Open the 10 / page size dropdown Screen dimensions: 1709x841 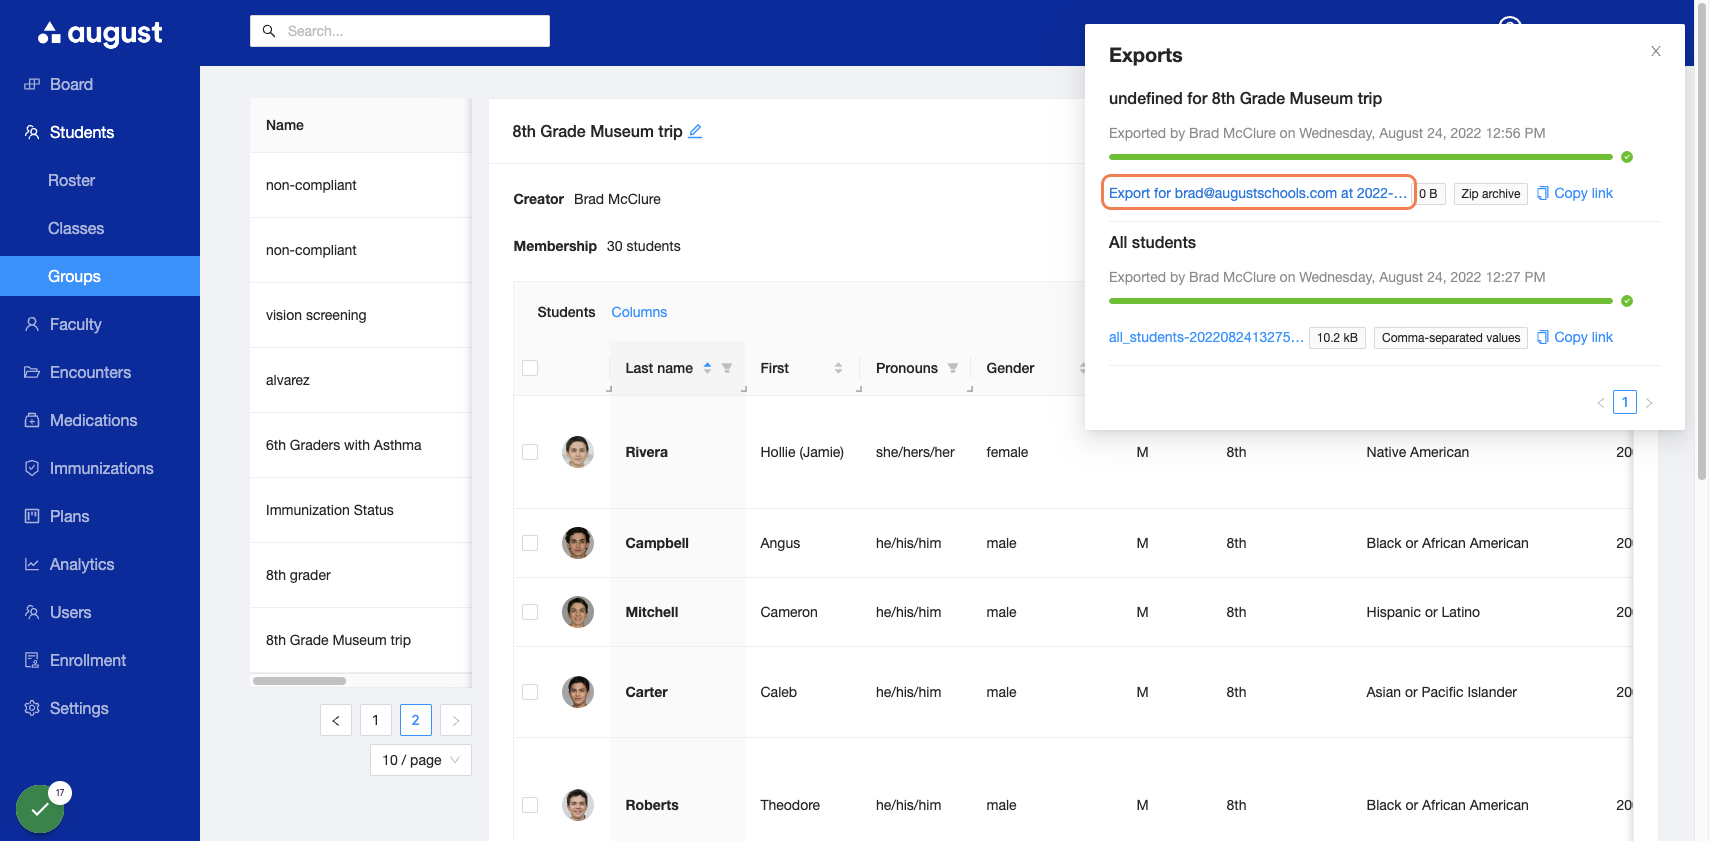tap(420, 760)
